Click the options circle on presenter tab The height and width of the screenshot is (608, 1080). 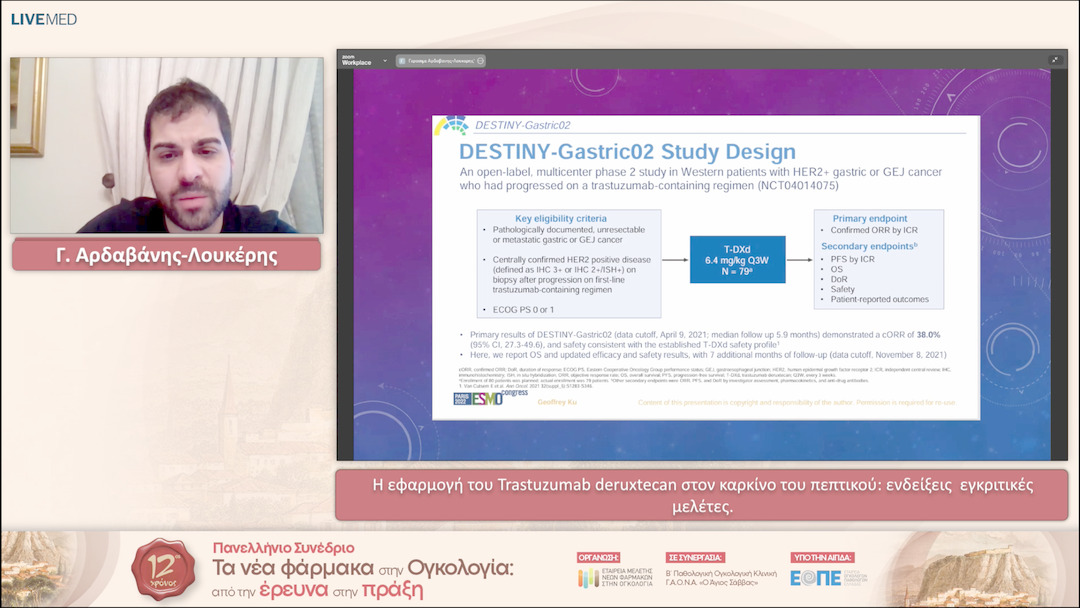[x=481, y=61]
